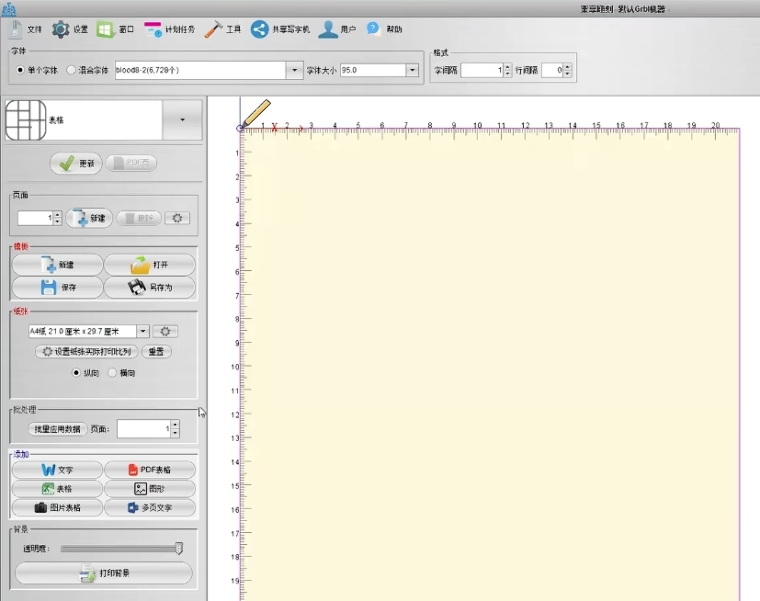Click the 保存 floppy disk button

click(x=57, y=288)
